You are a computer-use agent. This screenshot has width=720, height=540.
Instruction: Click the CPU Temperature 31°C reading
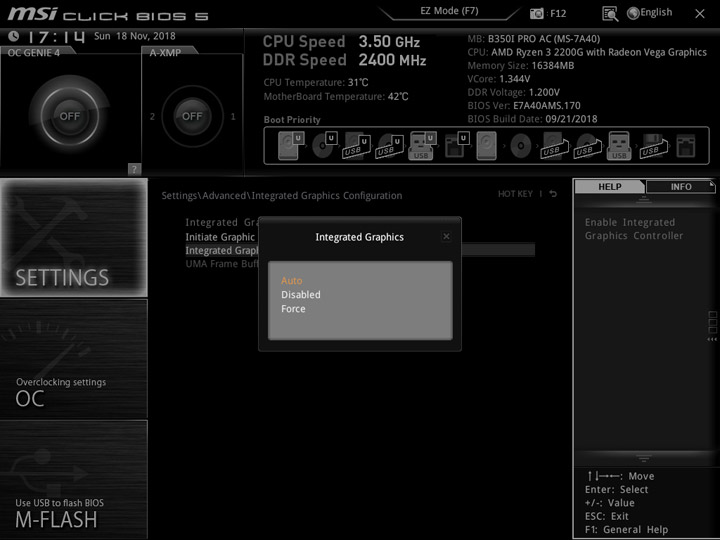pos(315,83)
